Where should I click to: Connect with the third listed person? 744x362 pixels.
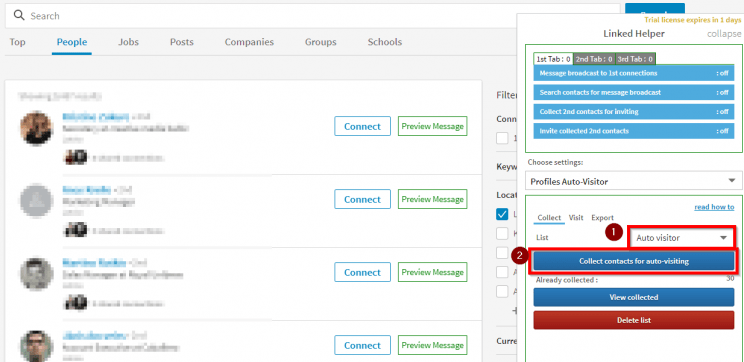(x=363, y=272)
